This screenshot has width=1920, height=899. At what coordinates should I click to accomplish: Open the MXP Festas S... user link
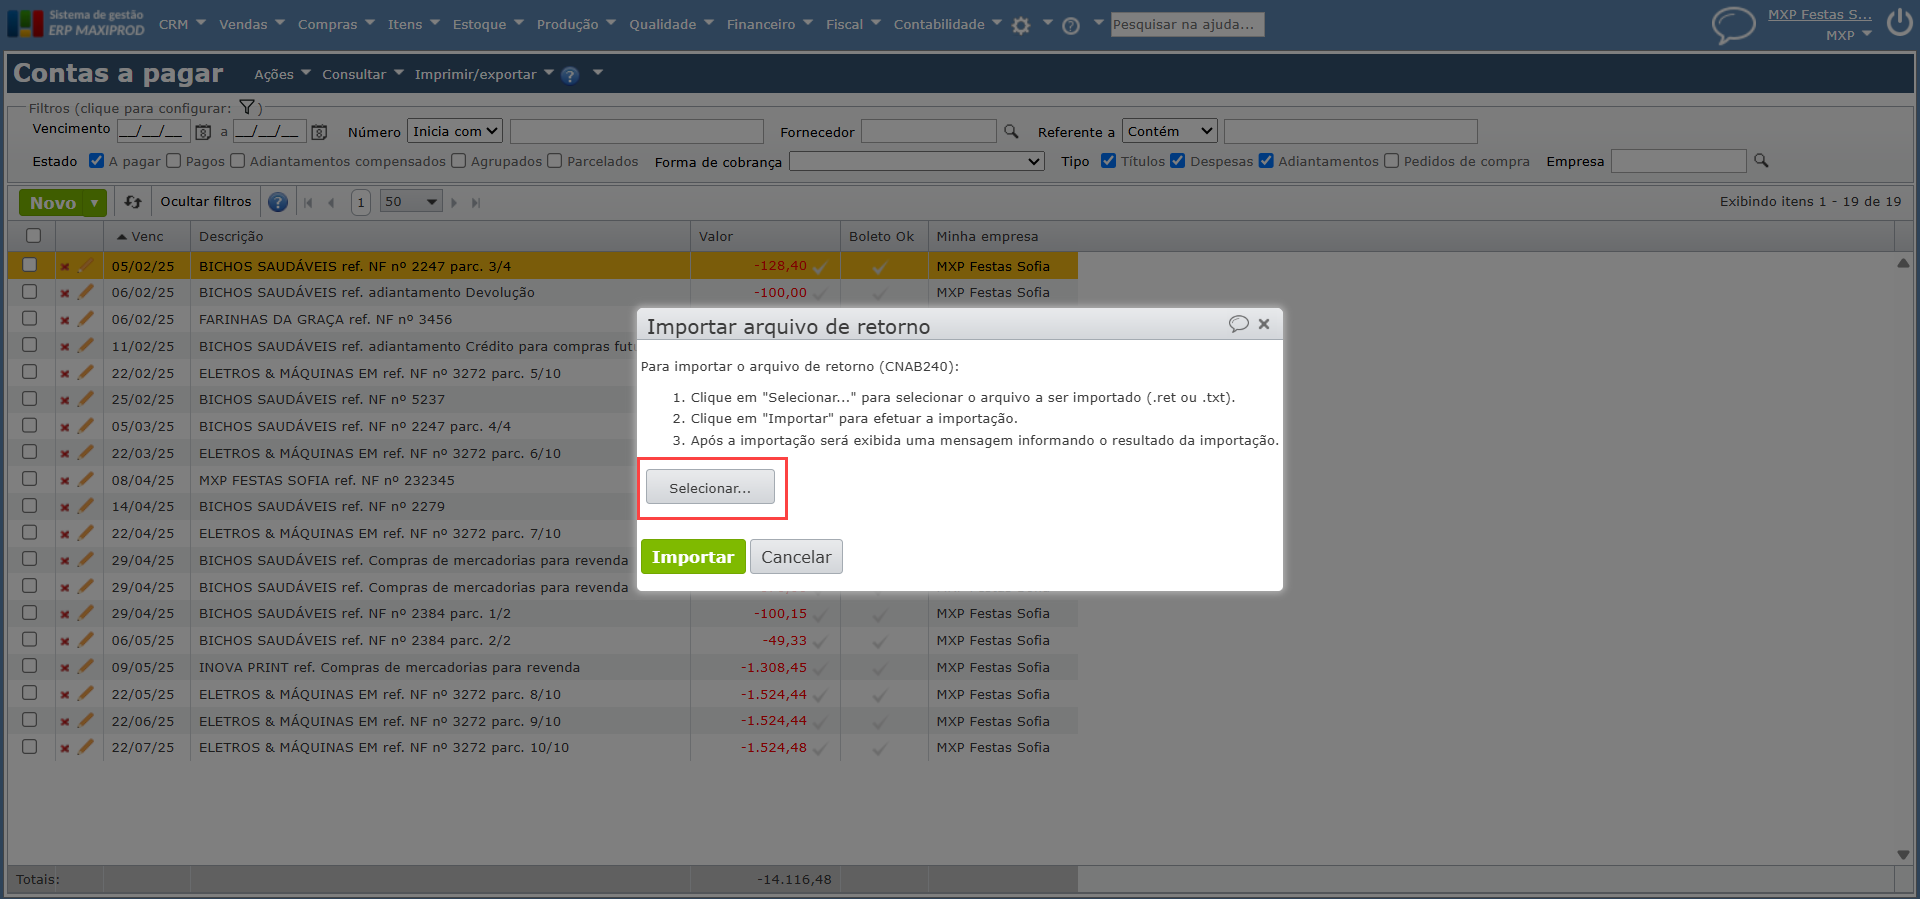tap(1820, 15)
